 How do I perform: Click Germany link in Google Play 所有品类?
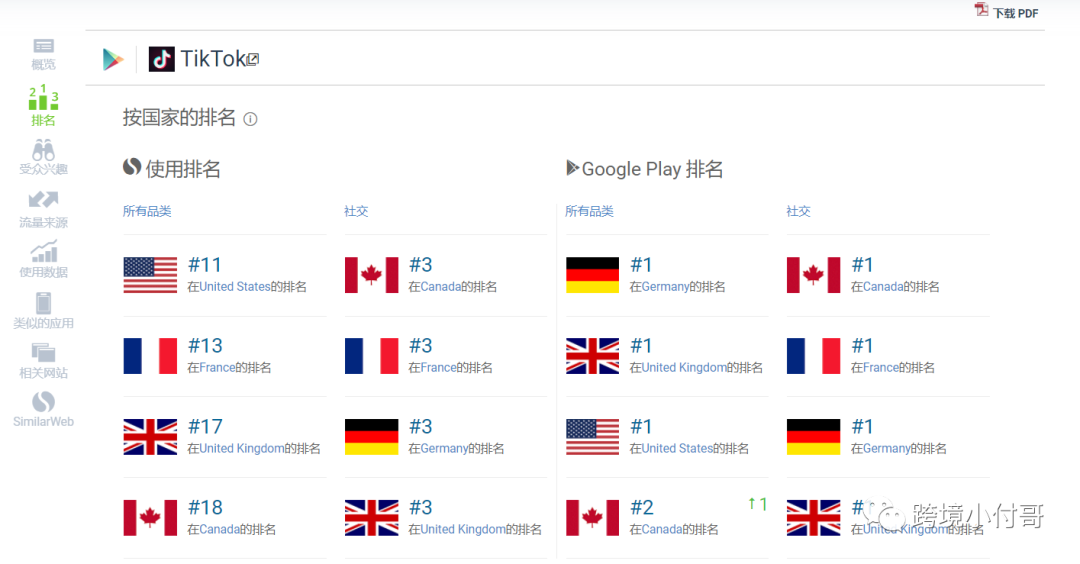pos(665,287)
